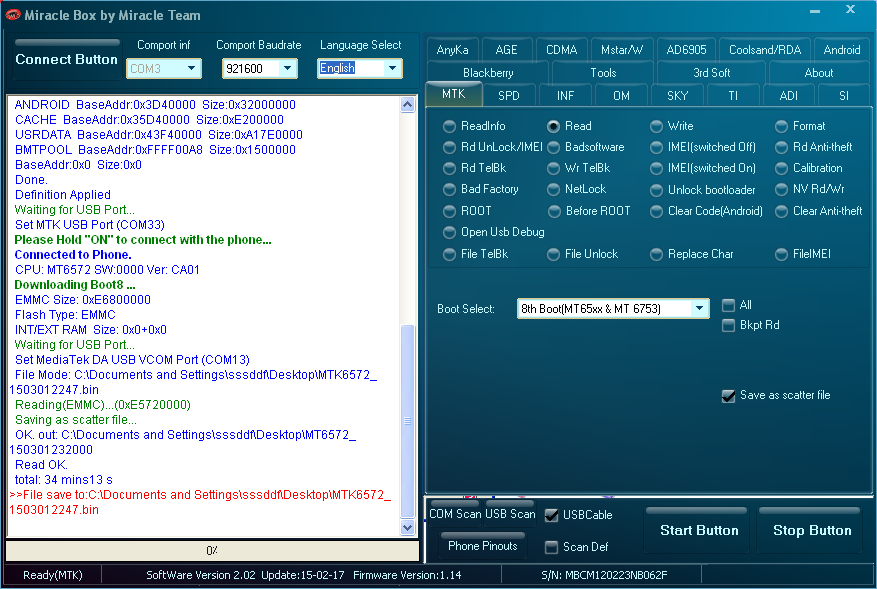Click the USB Scan button
This screenshot has height=589, width=877.
coord(510,514)
